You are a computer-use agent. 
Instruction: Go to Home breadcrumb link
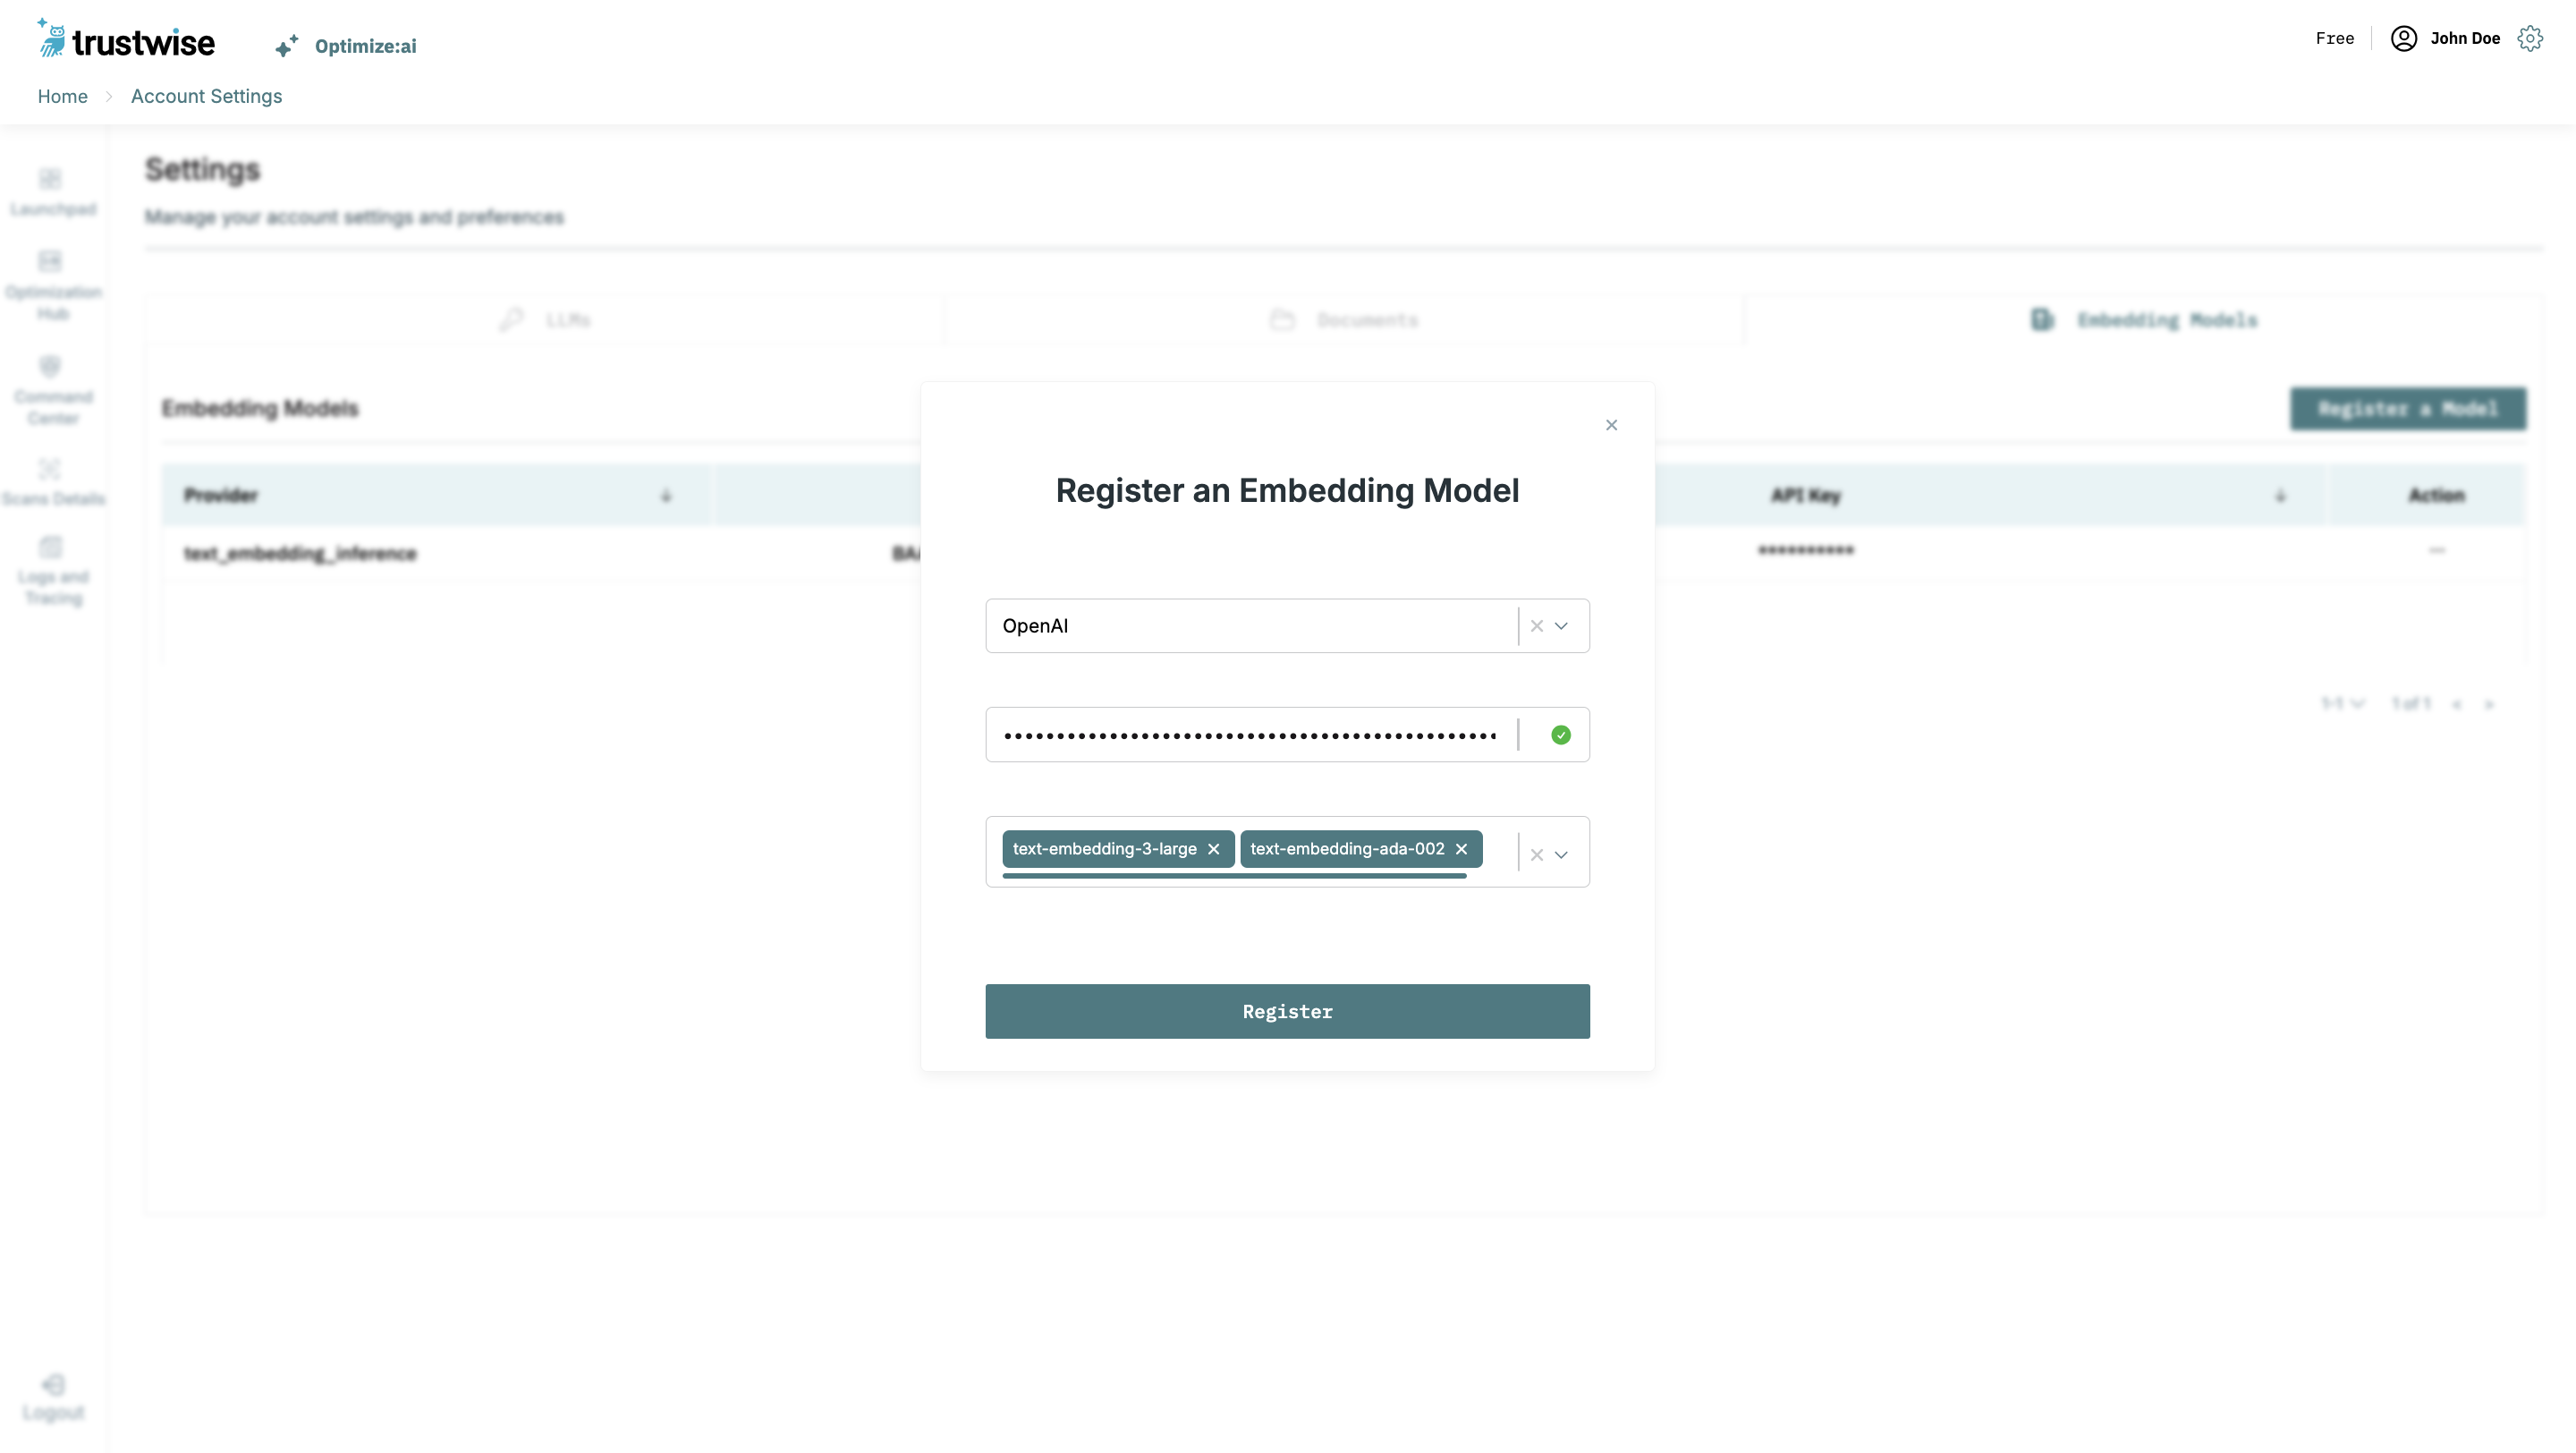[62, 96]
